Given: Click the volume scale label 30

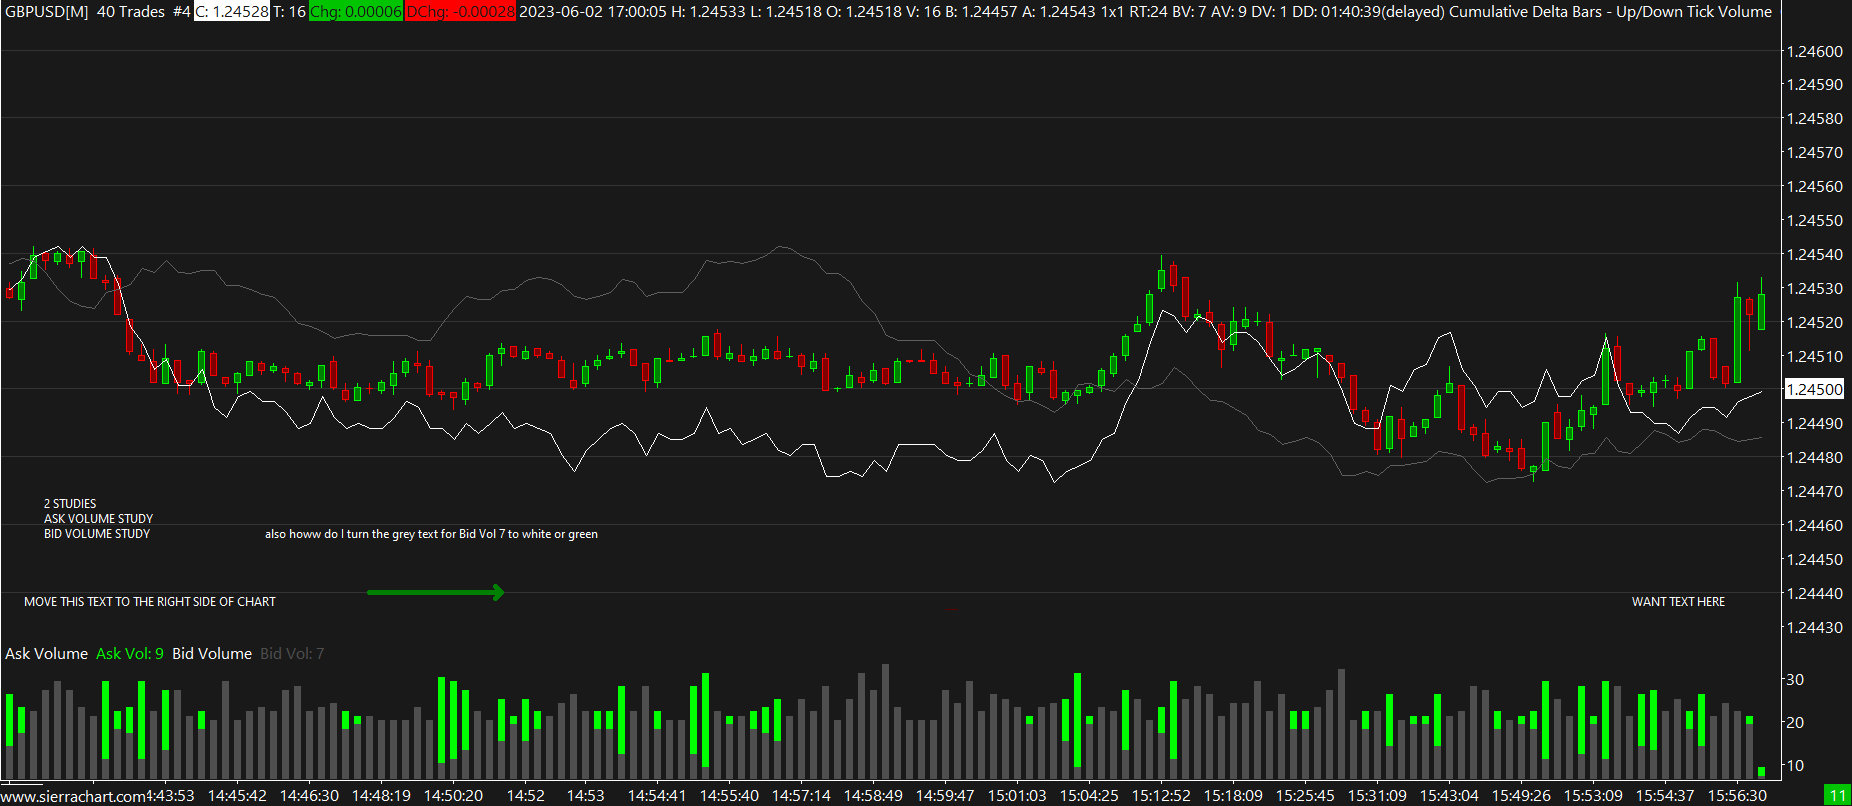Looking at the screenshot, I should coord(1795,680).
